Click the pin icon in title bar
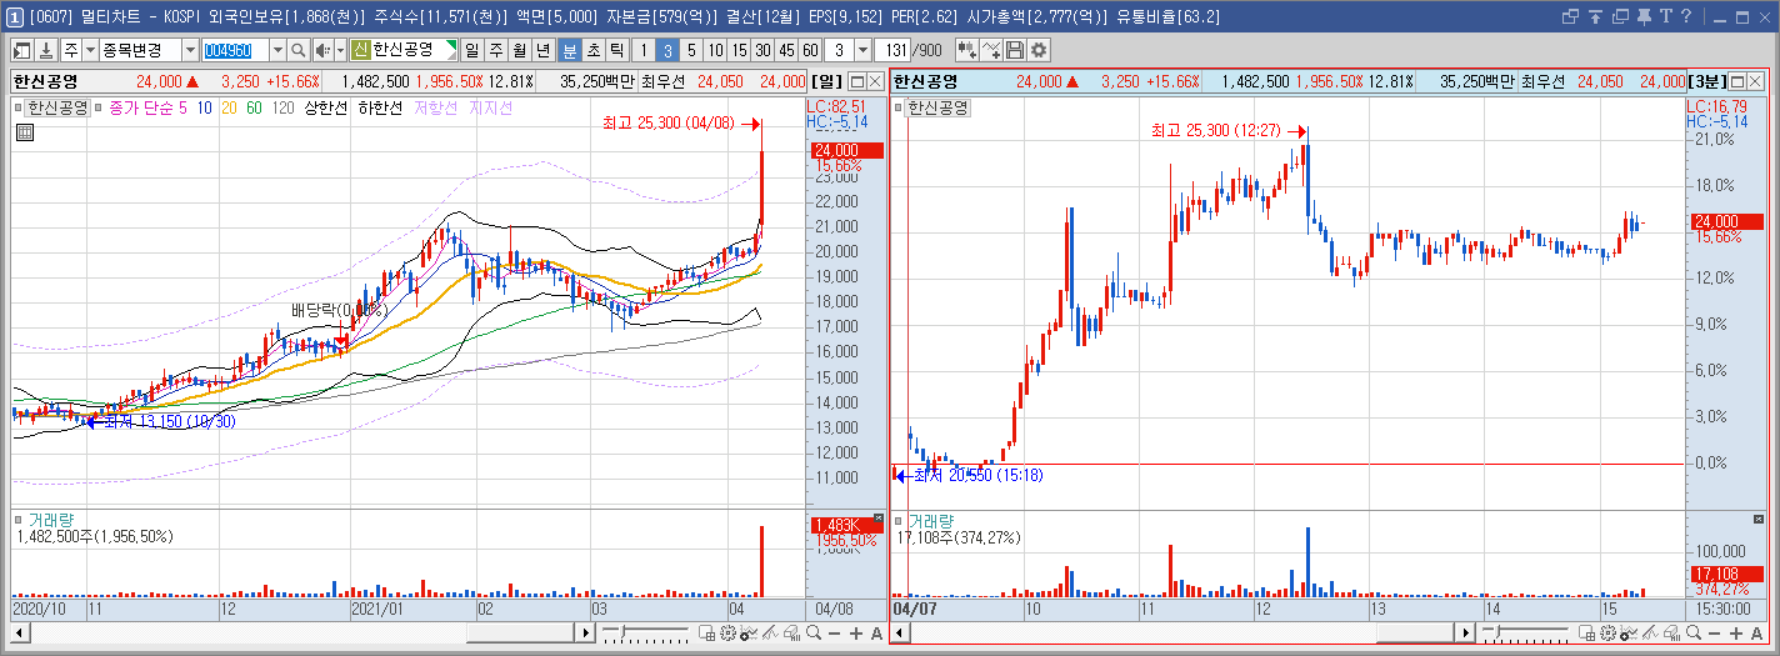1780x656 pixels. tap(1644, 17)
